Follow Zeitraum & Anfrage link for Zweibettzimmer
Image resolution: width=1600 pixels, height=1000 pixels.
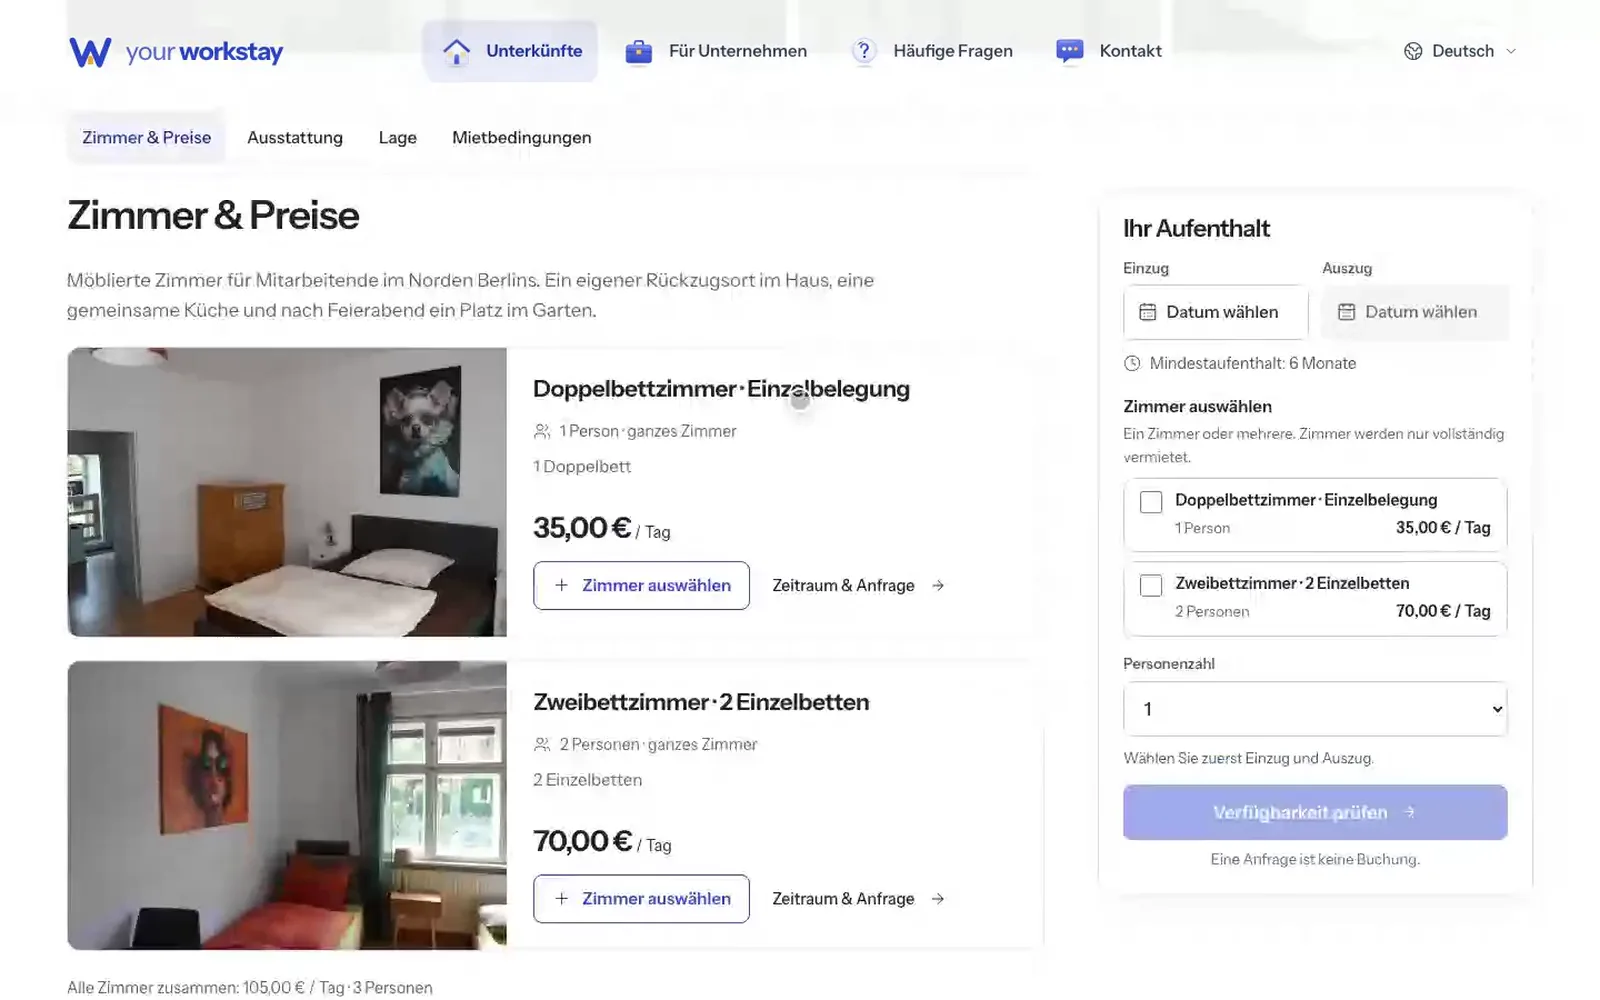click(858, 898)
